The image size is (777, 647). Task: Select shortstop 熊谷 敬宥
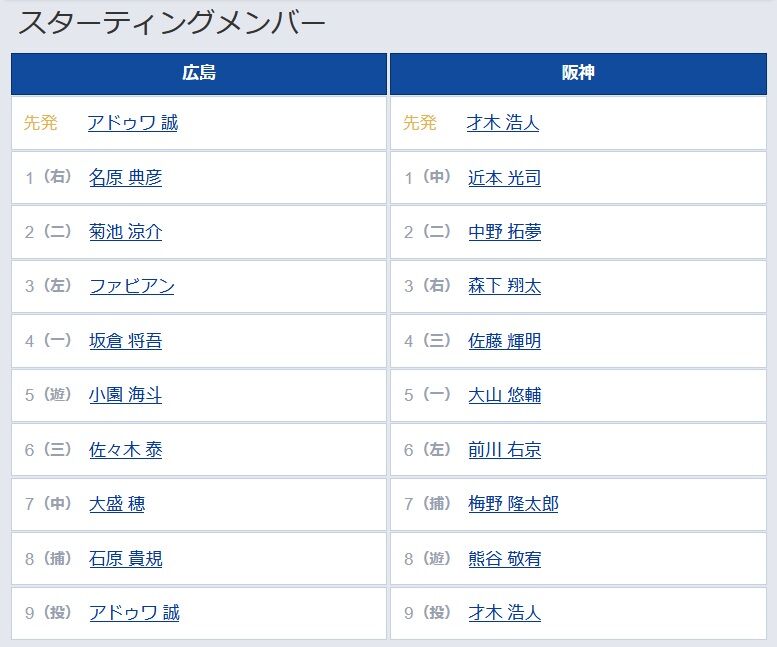504,559
